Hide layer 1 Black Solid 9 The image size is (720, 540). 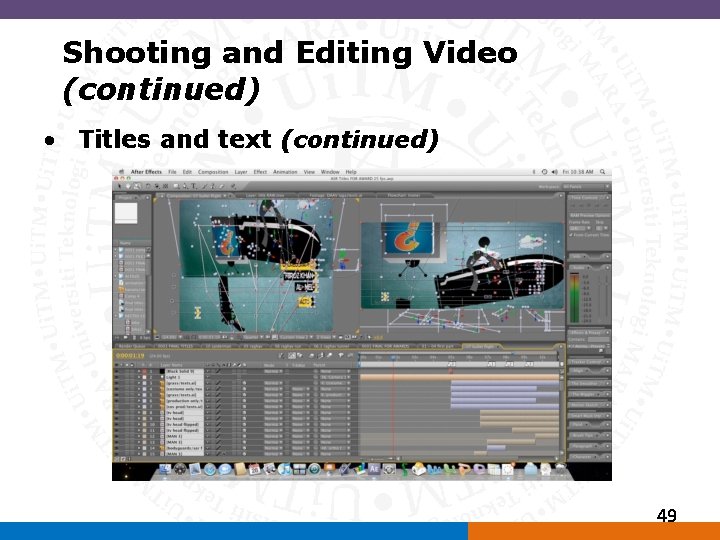coord(117,371)
